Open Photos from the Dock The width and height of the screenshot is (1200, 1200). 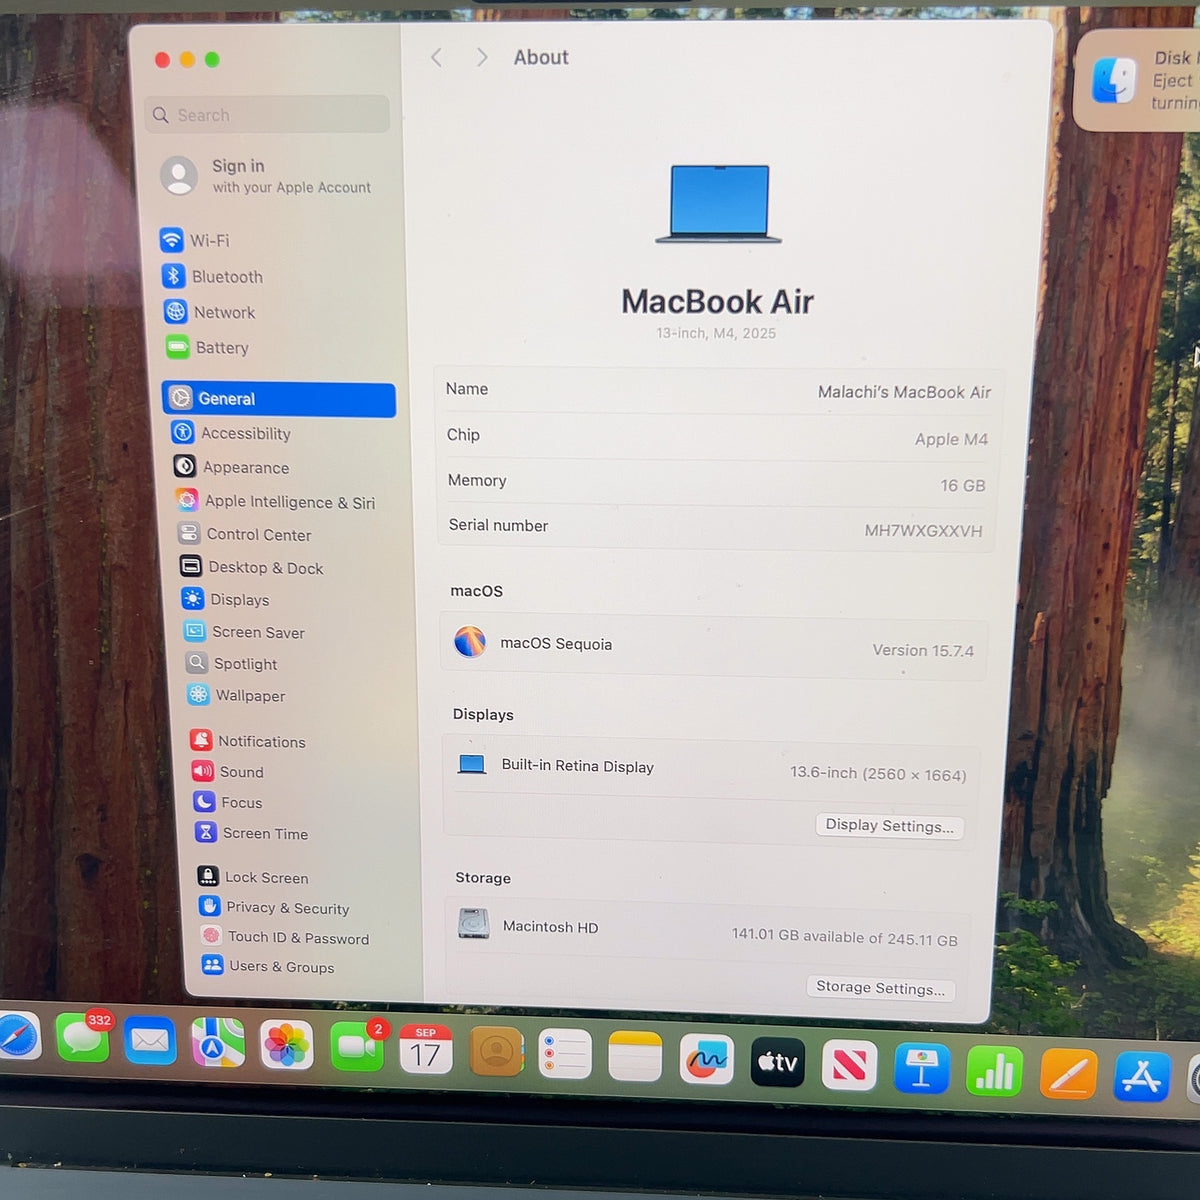pyautogui.click(x=287, y=1047)
